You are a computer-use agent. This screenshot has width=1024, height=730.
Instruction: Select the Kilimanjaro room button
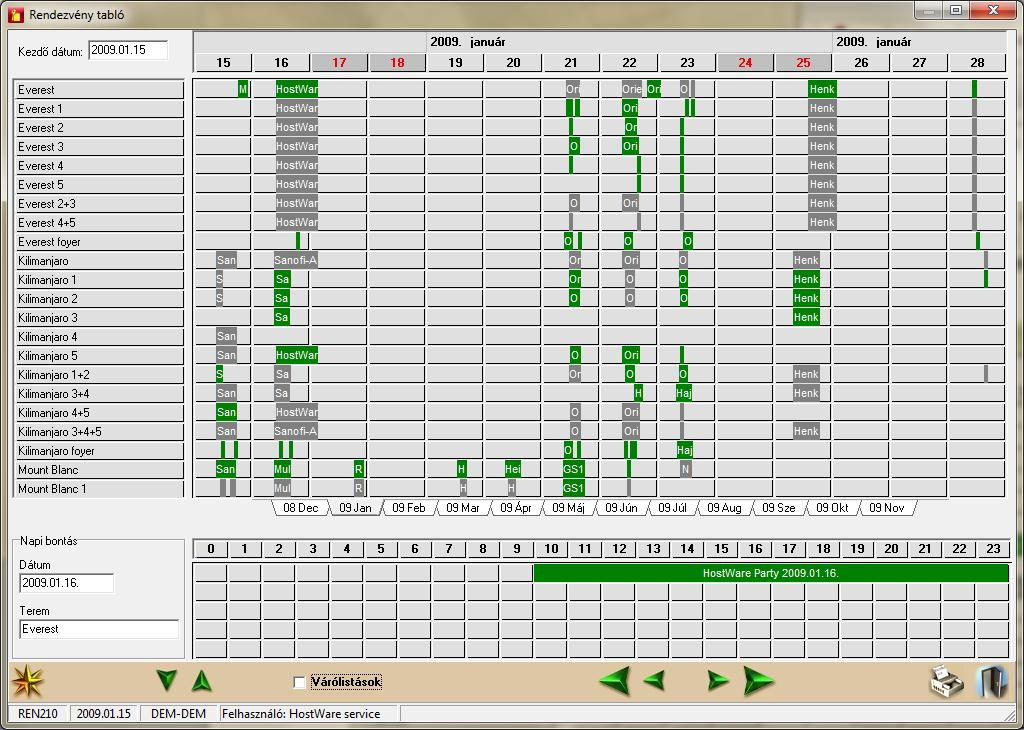click(99, 261)
